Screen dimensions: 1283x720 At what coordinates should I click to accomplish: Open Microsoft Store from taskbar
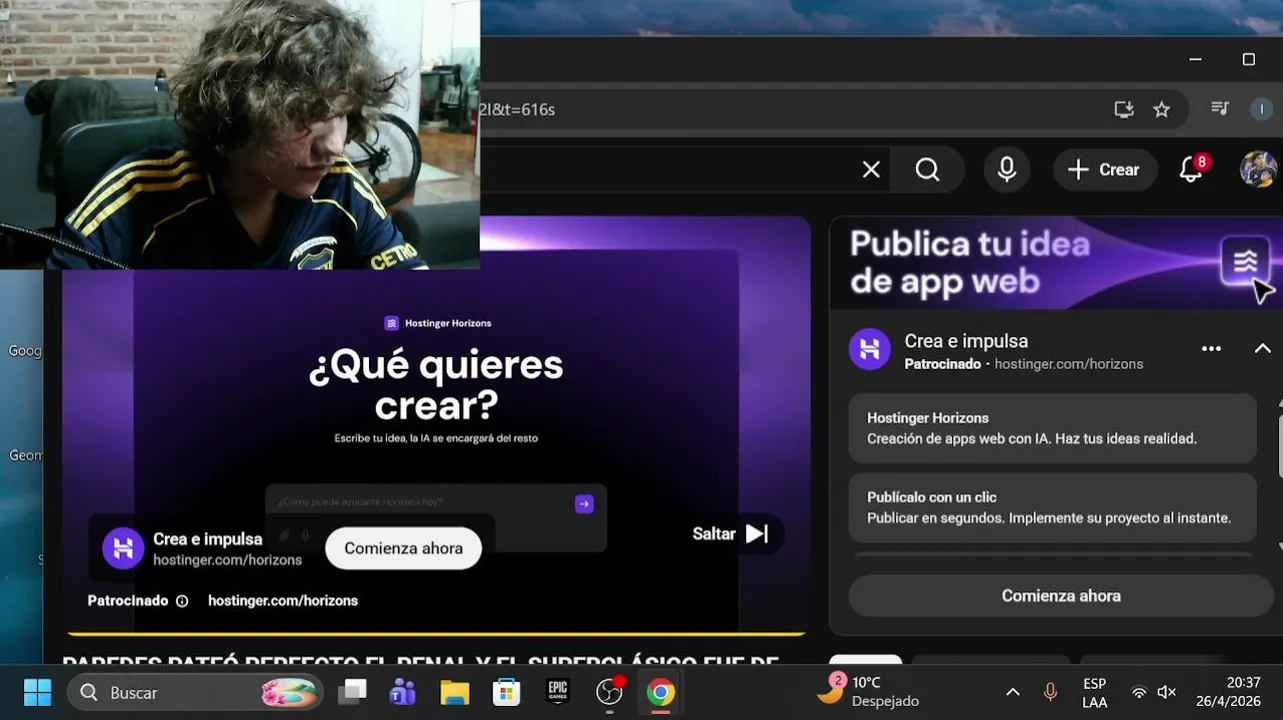click(506, 692)
